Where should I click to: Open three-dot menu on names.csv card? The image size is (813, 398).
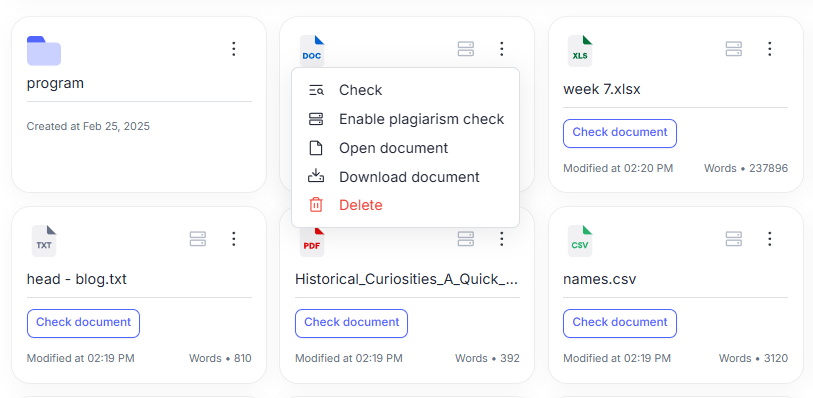click(x=769, y=239)
